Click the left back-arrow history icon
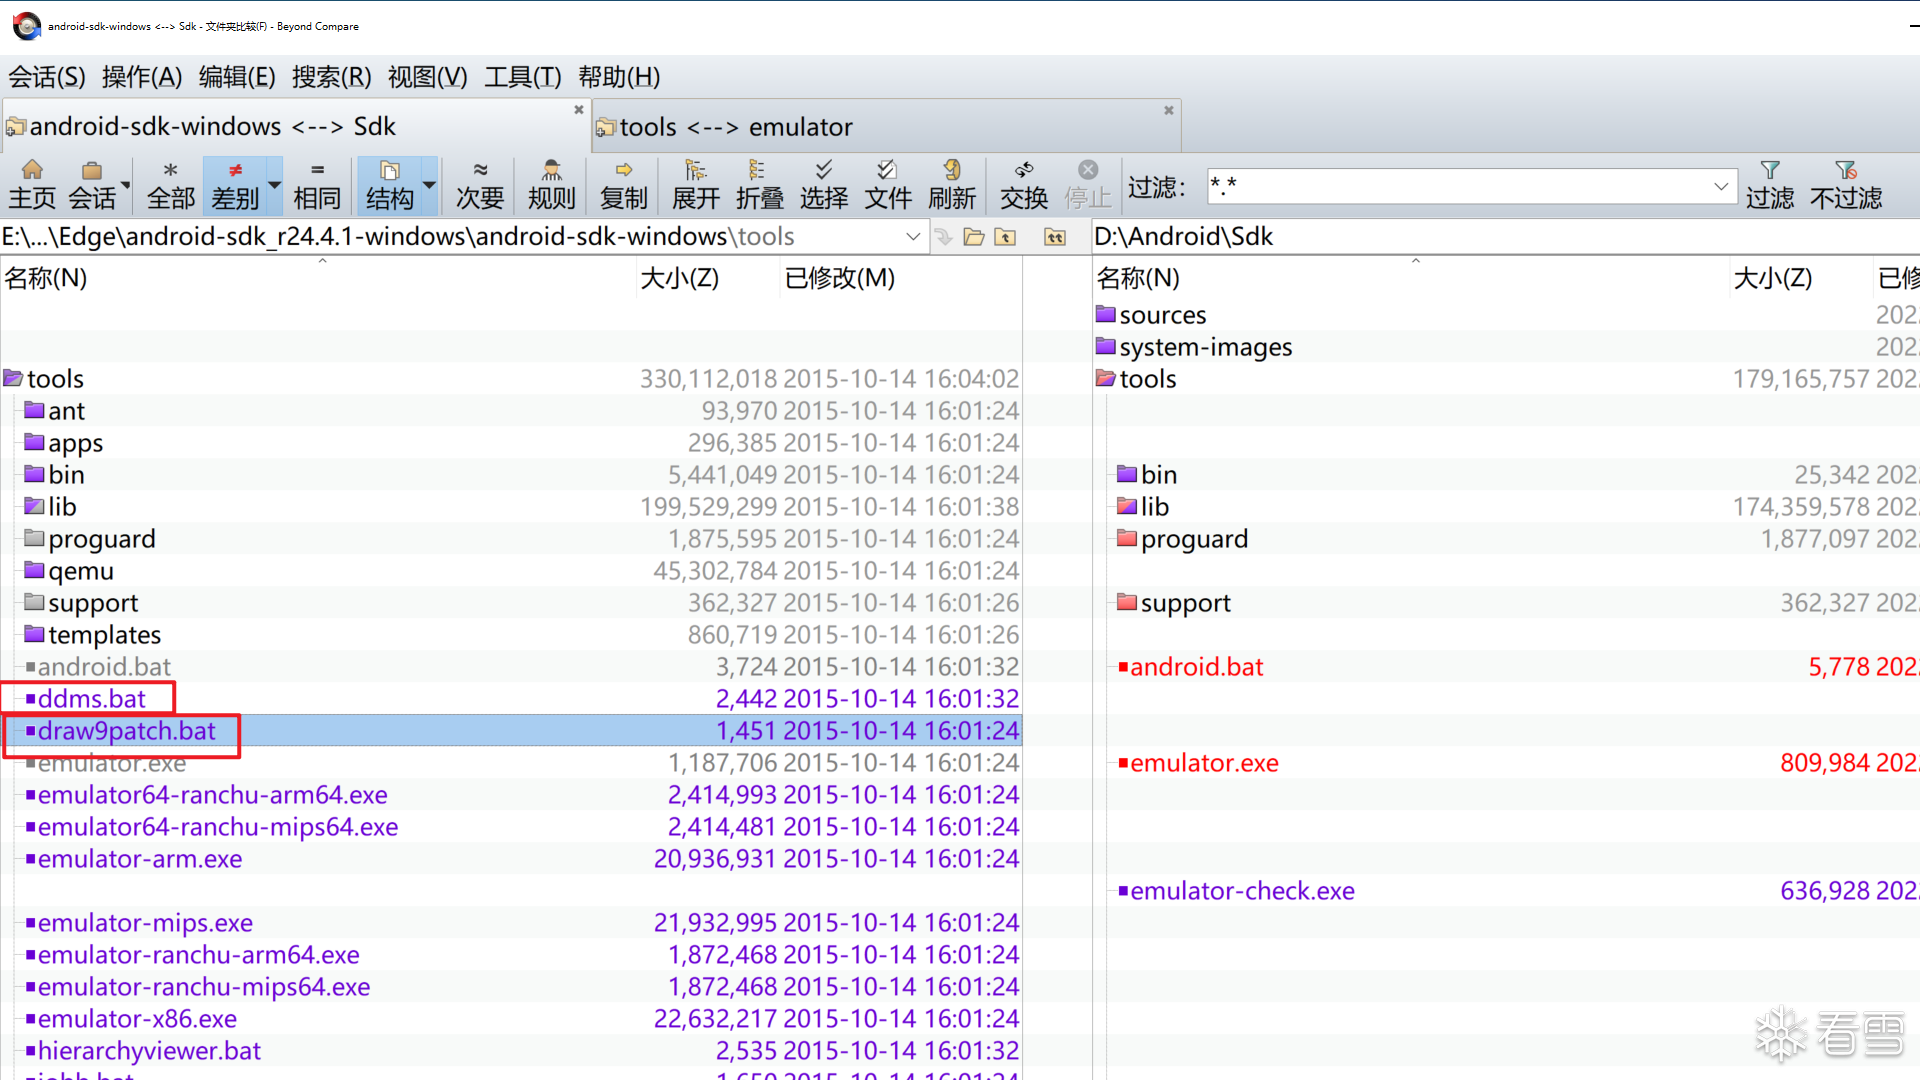1920x1080 pixels. (x=943, y=237)
